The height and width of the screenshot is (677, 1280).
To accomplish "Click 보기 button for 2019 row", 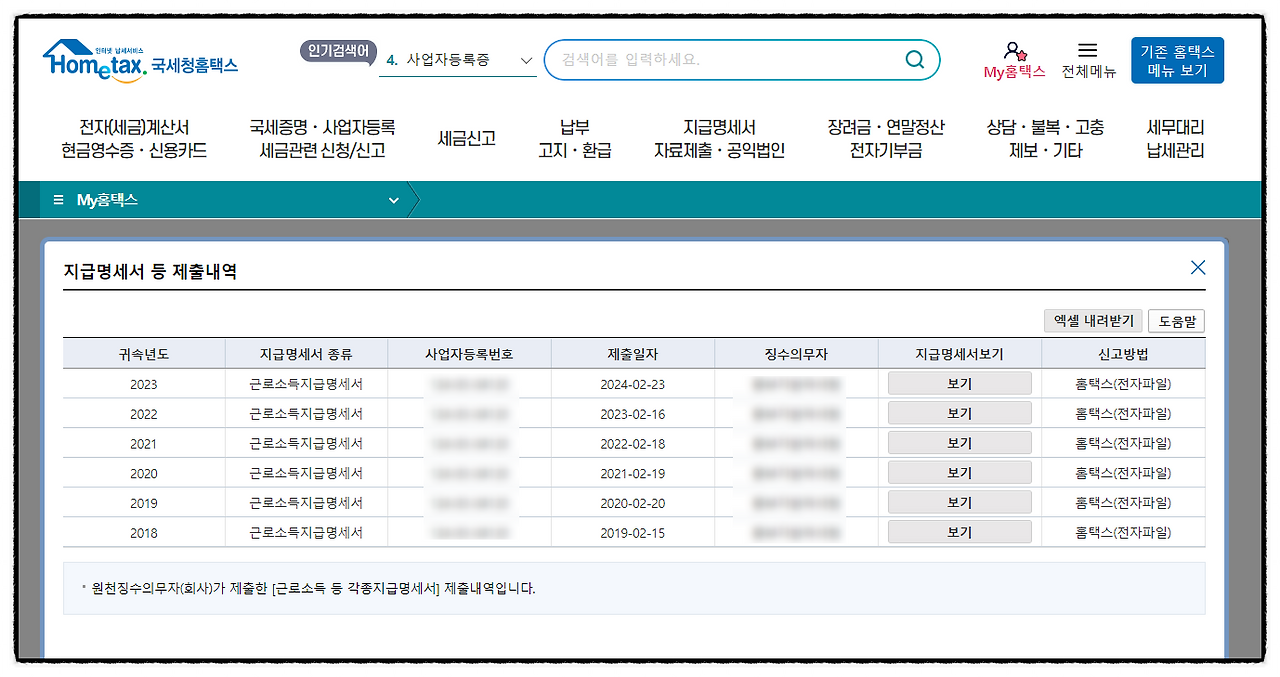I will 959,502.
